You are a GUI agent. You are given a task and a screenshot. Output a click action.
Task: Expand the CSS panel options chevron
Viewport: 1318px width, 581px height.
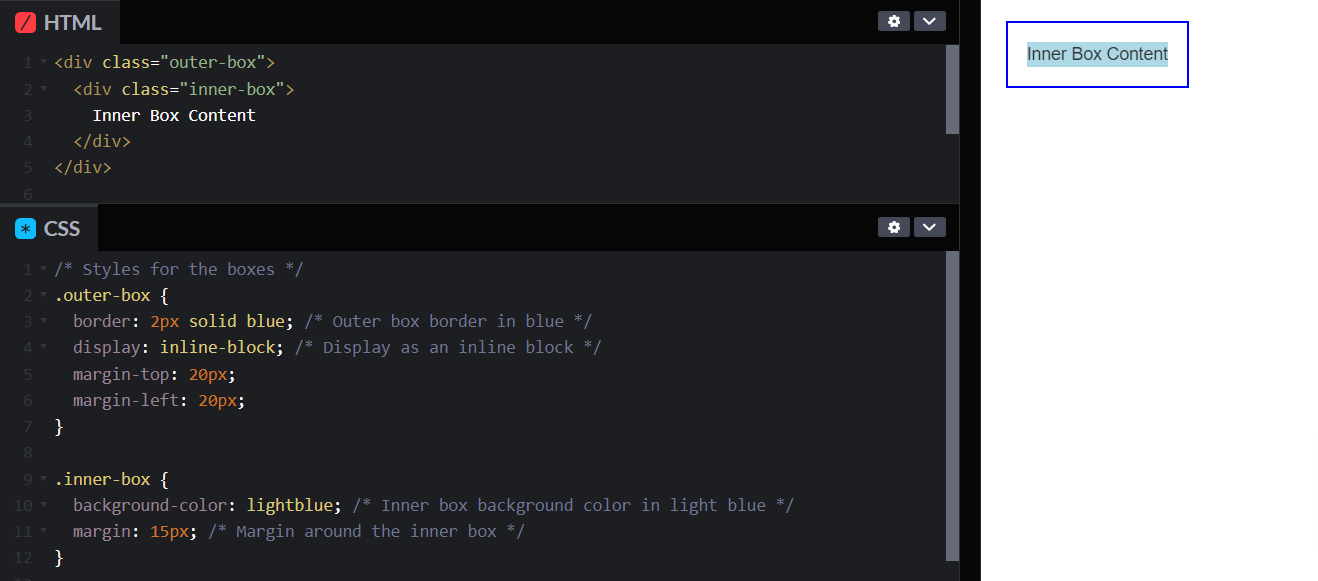pyautogui.click(x=929, y=227)
